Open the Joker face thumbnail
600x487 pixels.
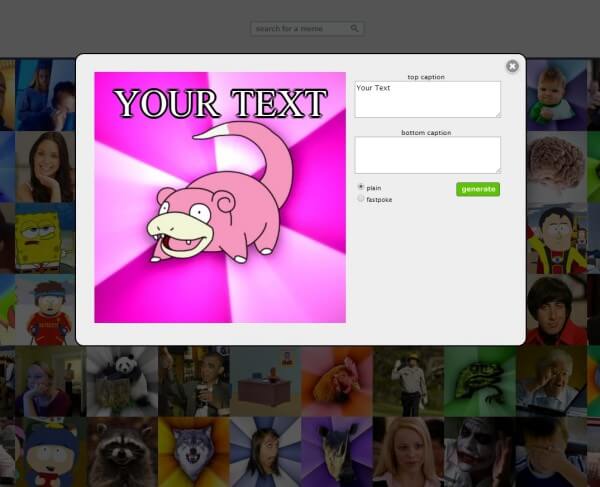tap(480, 452)
